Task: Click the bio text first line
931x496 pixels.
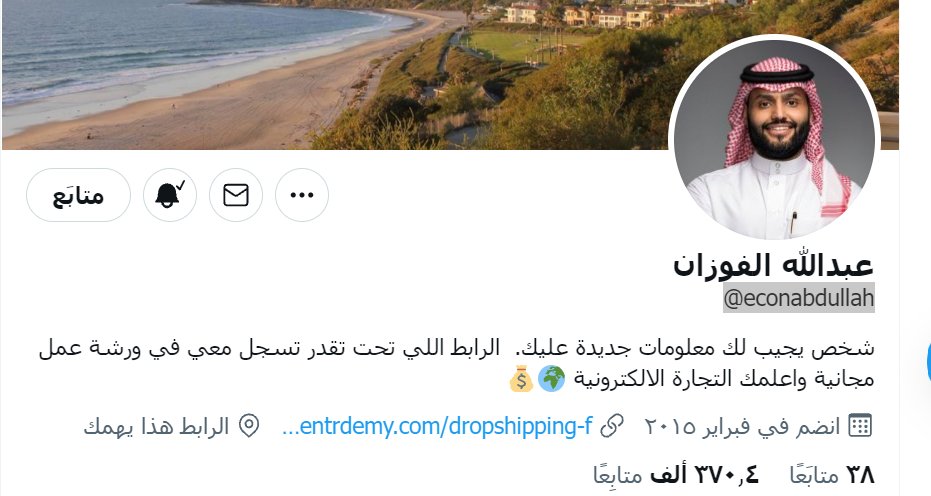Action: [x=456, y=349]
